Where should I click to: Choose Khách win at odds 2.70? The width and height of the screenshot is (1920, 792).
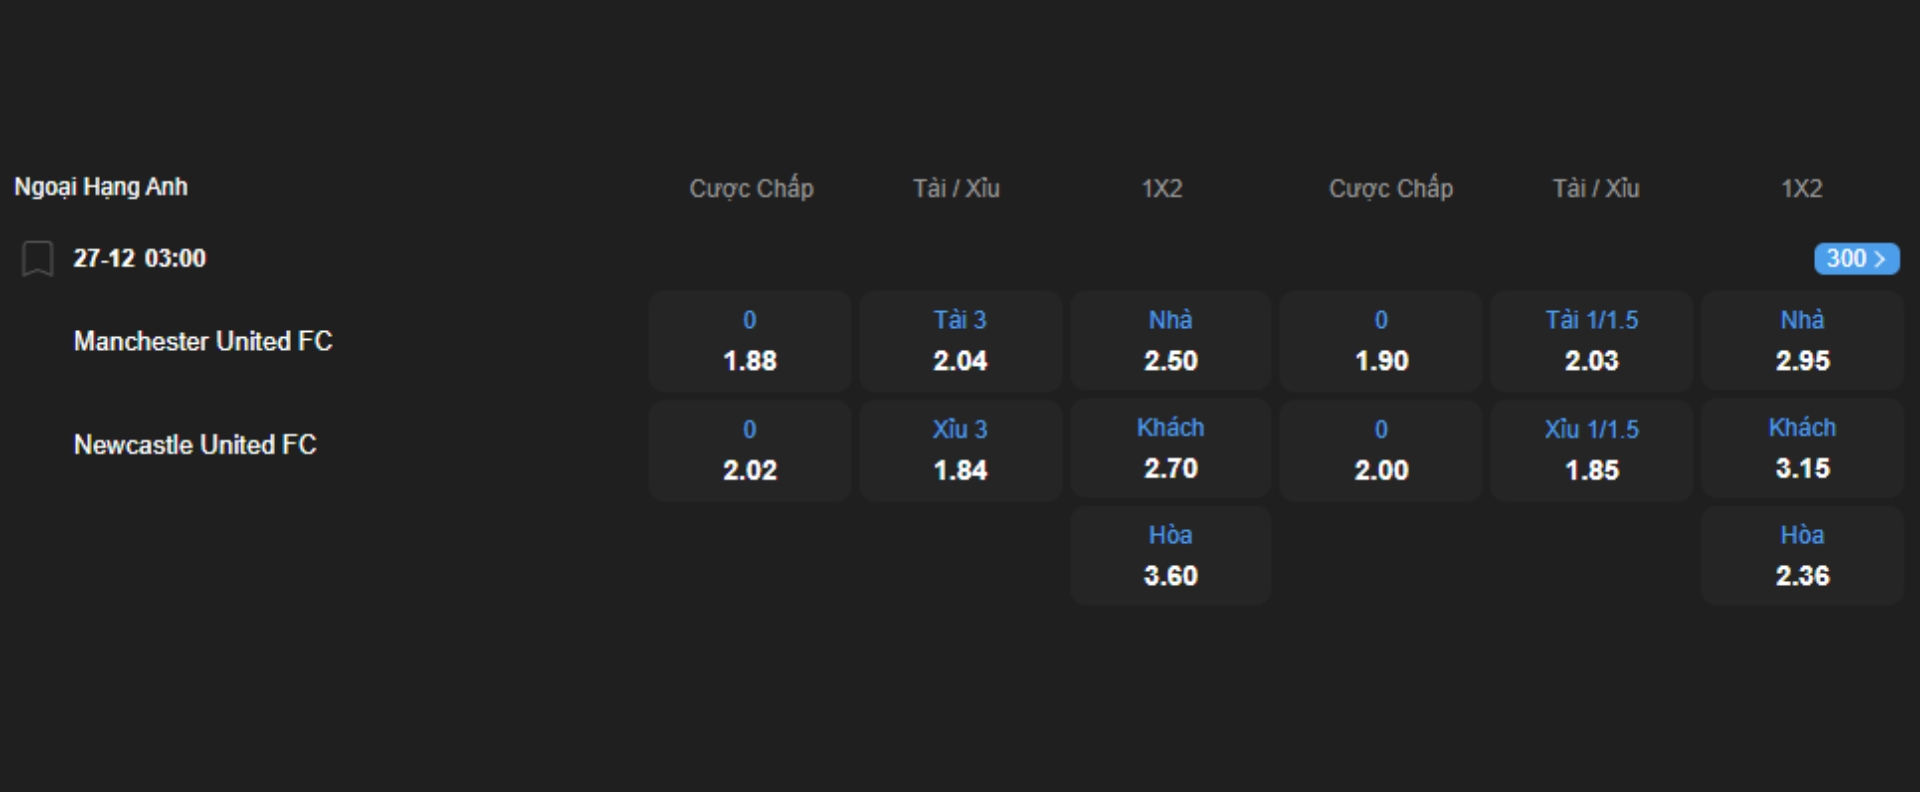point(1170,449)
